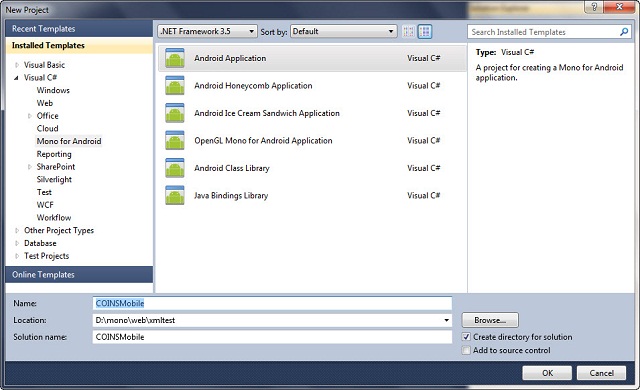Collapse the Visual C# tree node
The height and width of the screenshot is (390, 640).
click(x=16, y=78)
